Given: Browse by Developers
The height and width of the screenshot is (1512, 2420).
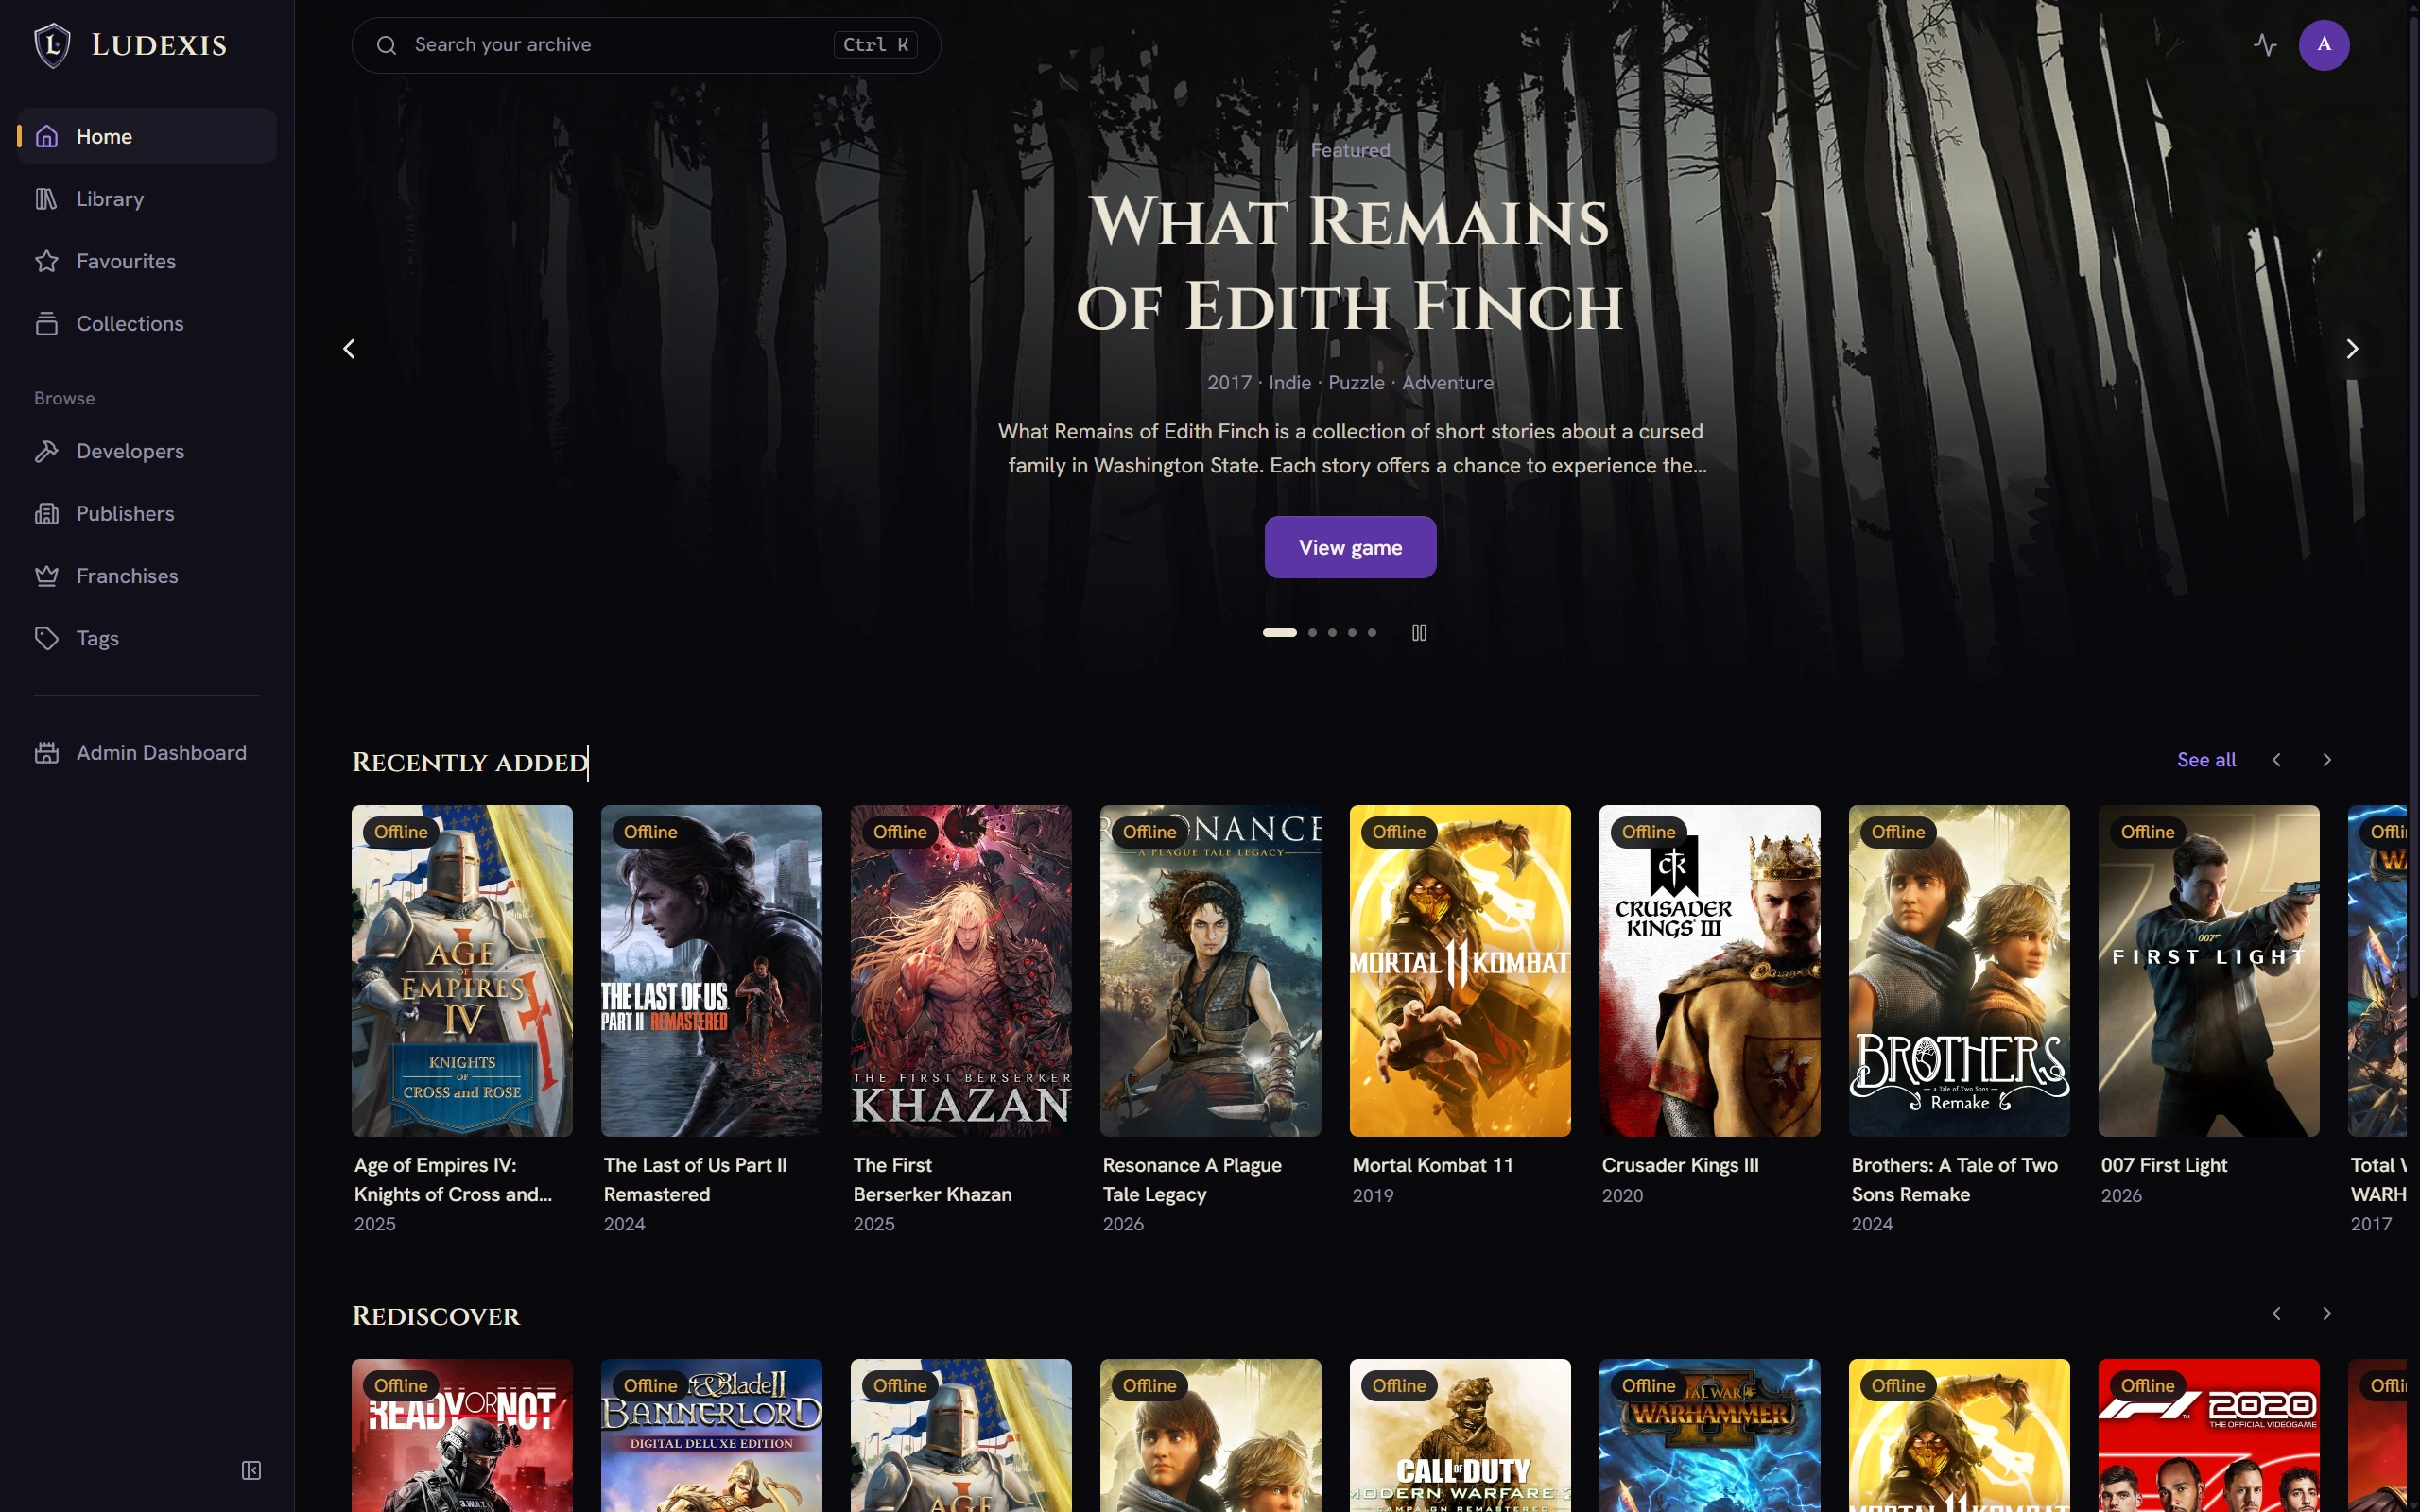Looking at the screenshot, I should (147, 451).
